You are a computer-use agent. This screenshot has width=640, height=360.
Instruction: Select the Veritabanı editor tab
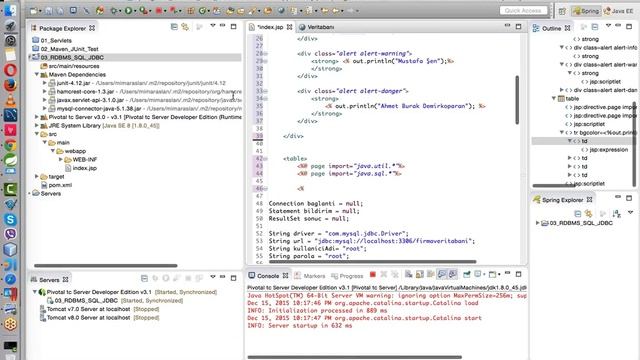(x=316, y=27)
